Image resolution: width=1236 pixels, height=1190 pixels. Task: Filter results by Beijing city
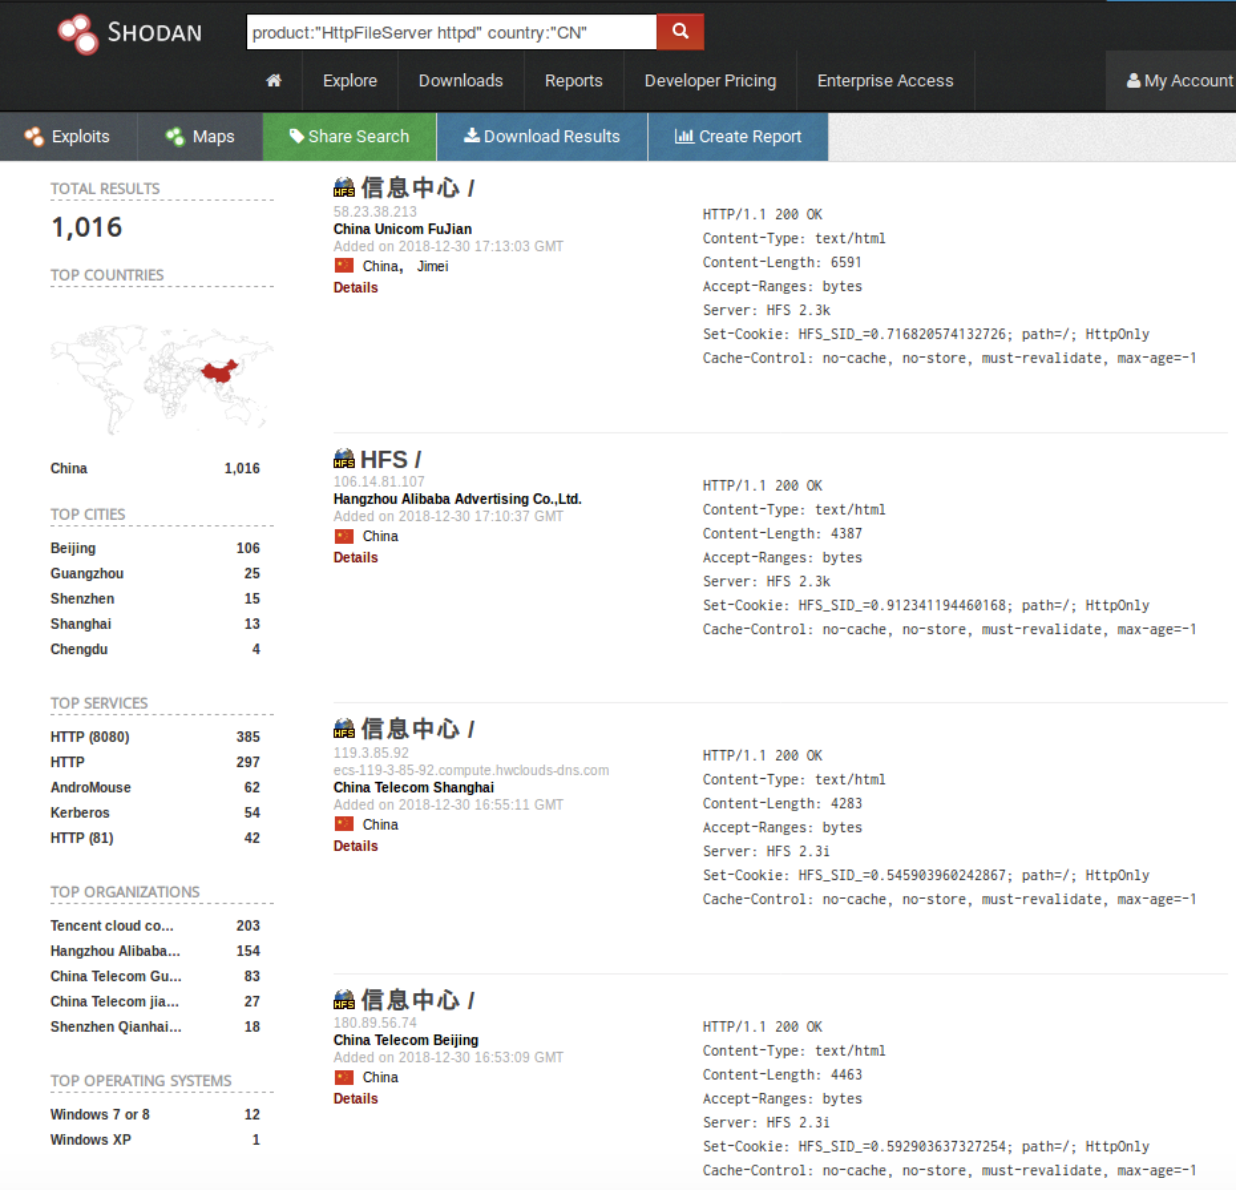[x=73, y=548]
